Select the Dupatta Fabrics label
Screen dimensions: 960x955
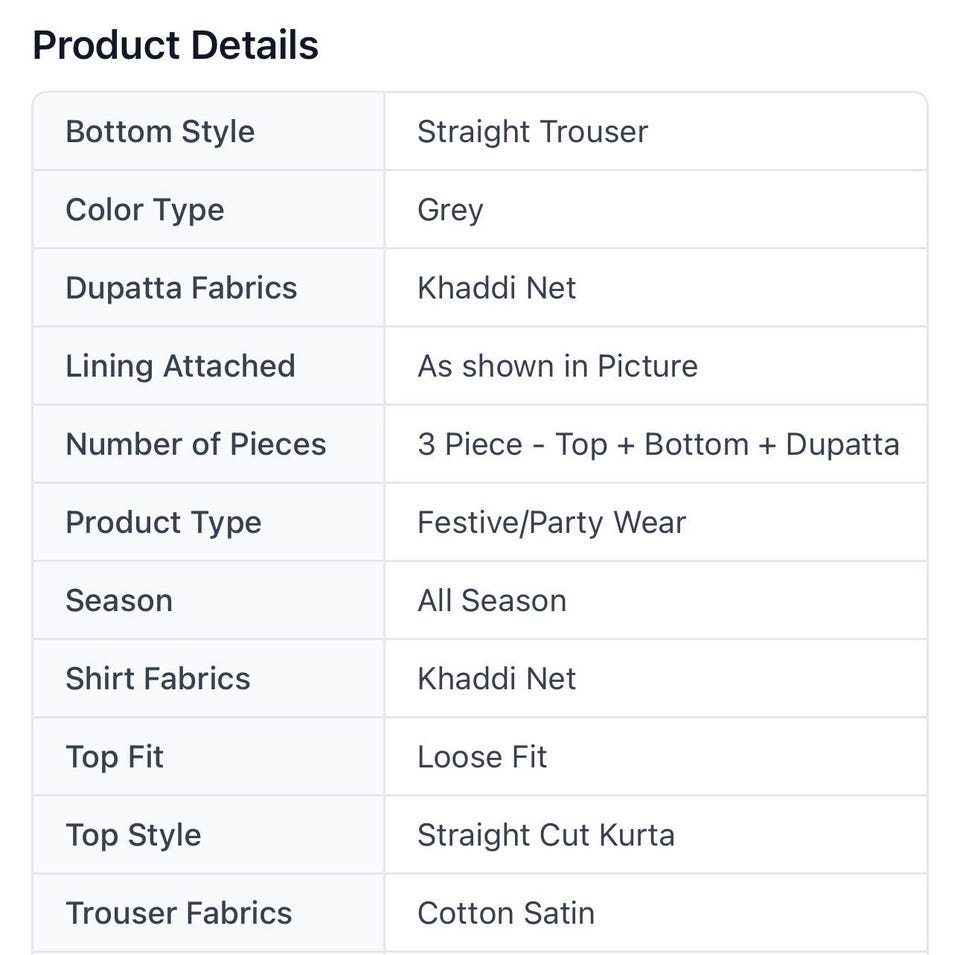181,288
